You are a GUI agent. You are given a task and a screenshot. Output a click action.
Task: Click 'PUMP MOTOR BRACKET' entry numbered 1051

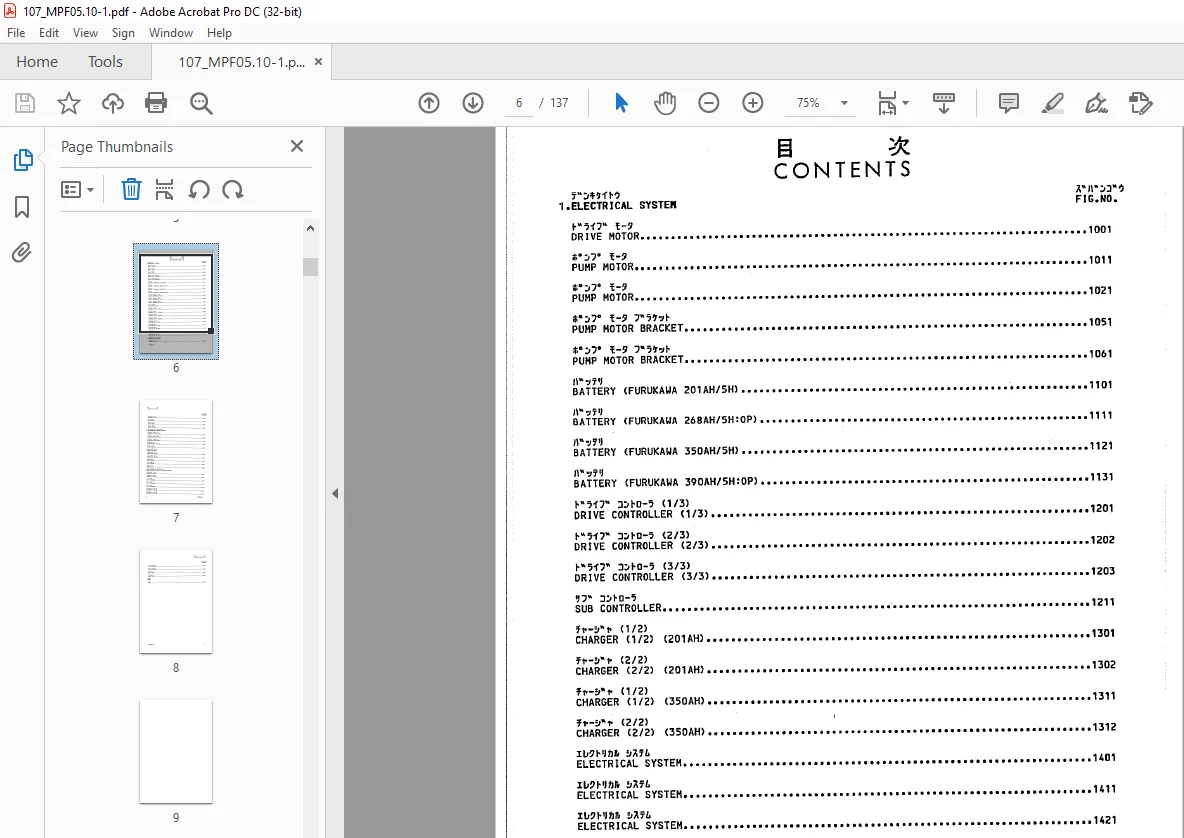pos(842,323)
